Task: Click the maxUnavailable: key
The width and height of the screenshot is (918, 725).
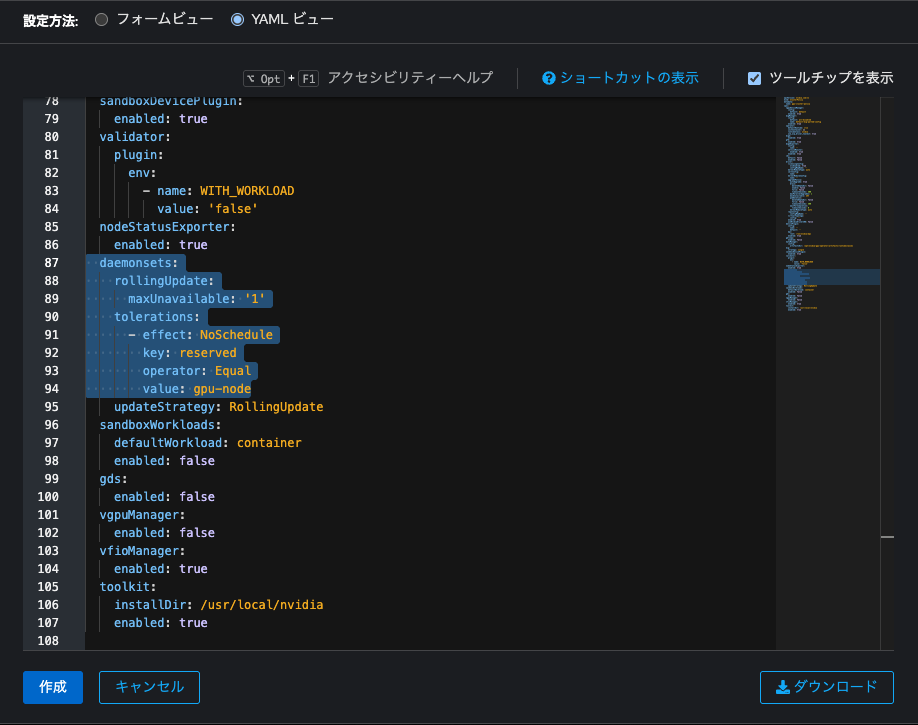Action: 182,299
